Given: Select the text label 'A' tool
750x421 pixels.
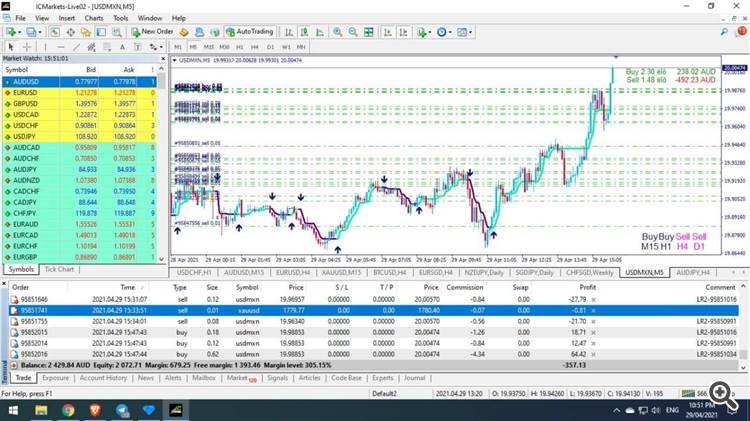Looking at the screenshot, I should pyautogui.click(x=123, y=47).
